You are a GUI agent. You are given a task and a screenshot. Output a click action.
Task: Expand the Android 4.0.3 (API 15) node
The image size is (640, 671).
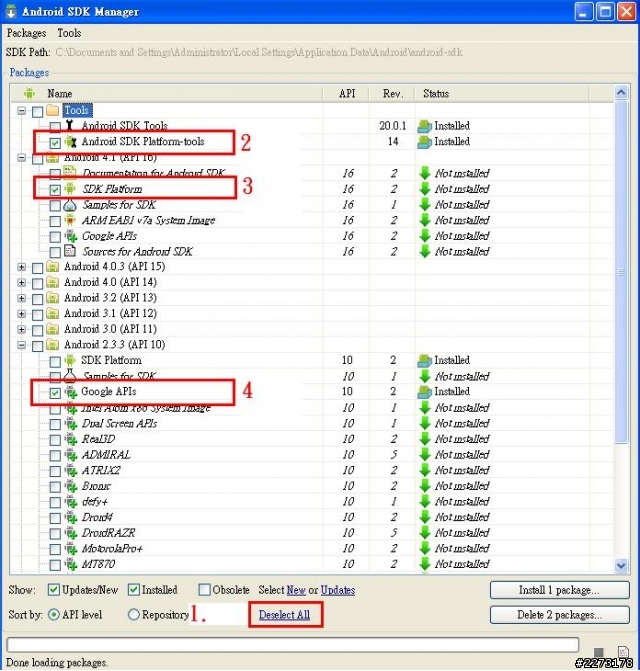(21, 267)
